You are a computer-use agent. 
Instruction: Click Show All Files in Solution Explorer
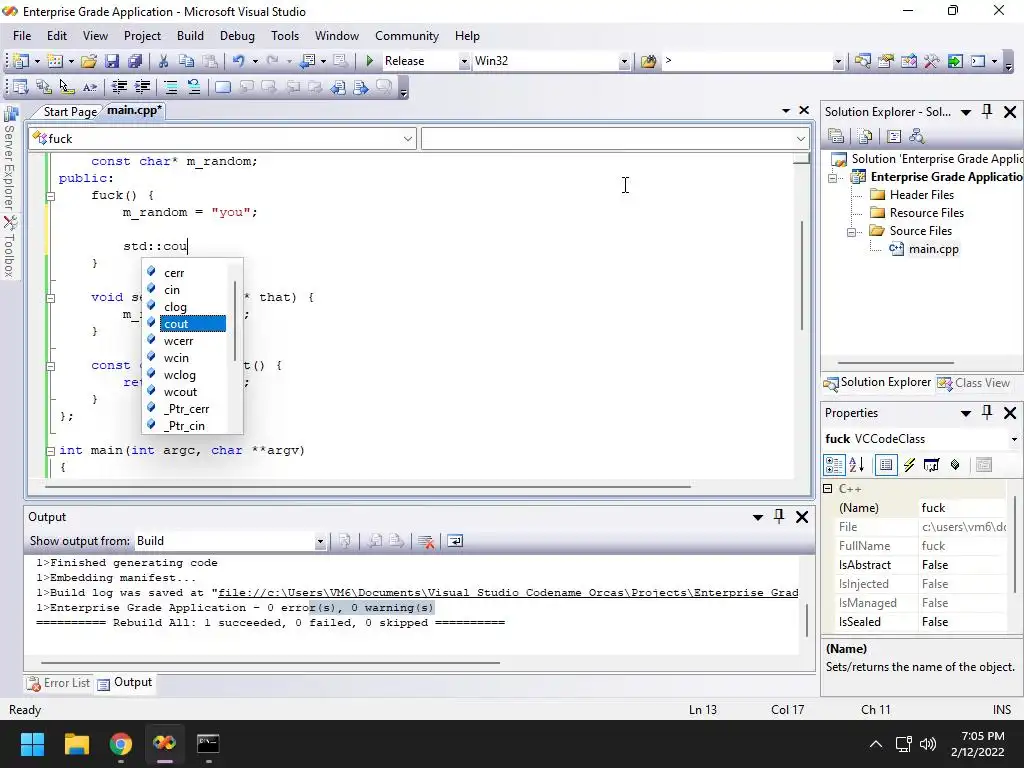[865, 136]
